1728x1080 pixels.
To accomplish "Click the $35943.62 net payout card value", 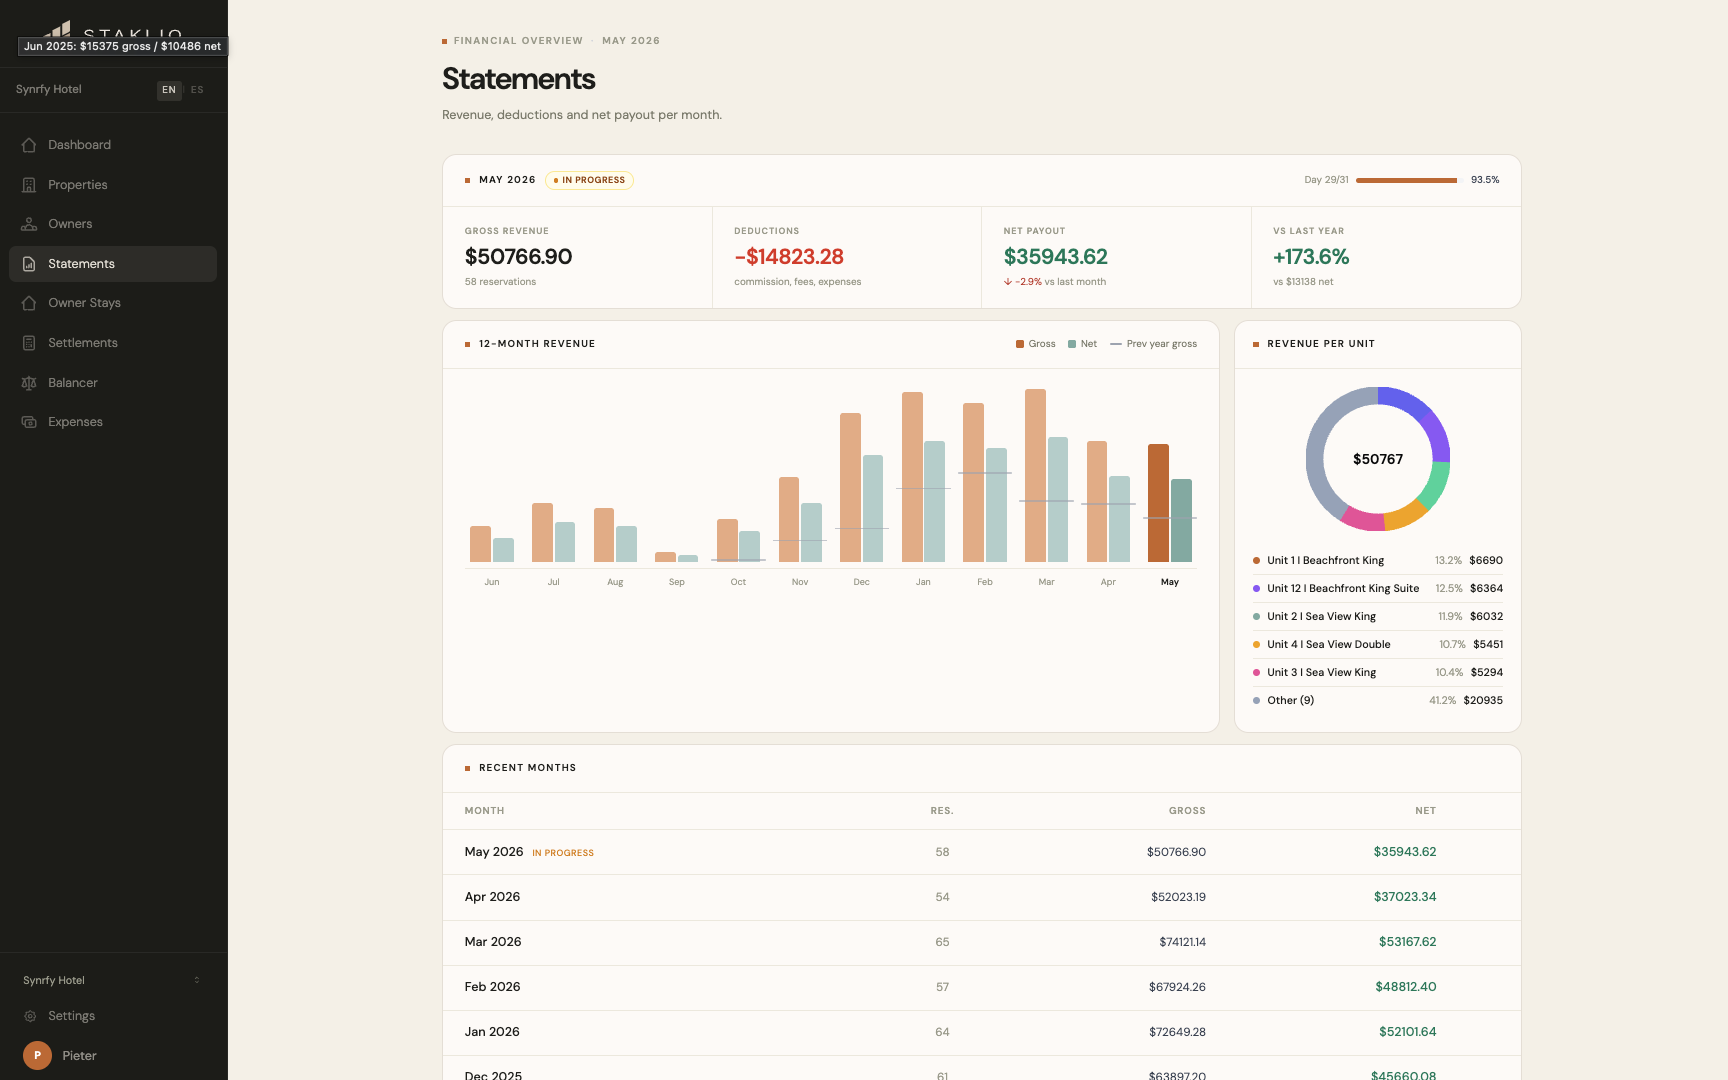I will coord(1056,257).
